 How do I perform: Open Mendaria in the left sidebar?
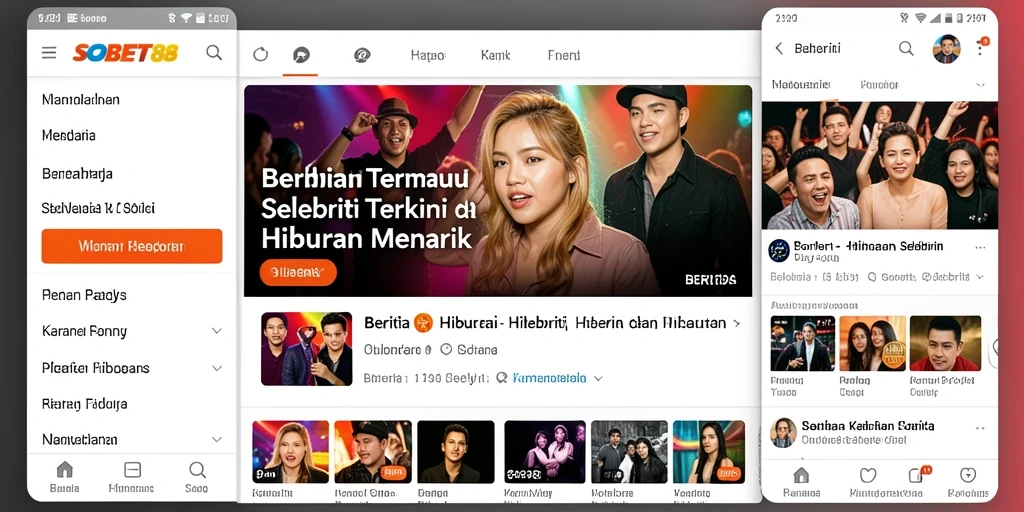tap(69, 135)
